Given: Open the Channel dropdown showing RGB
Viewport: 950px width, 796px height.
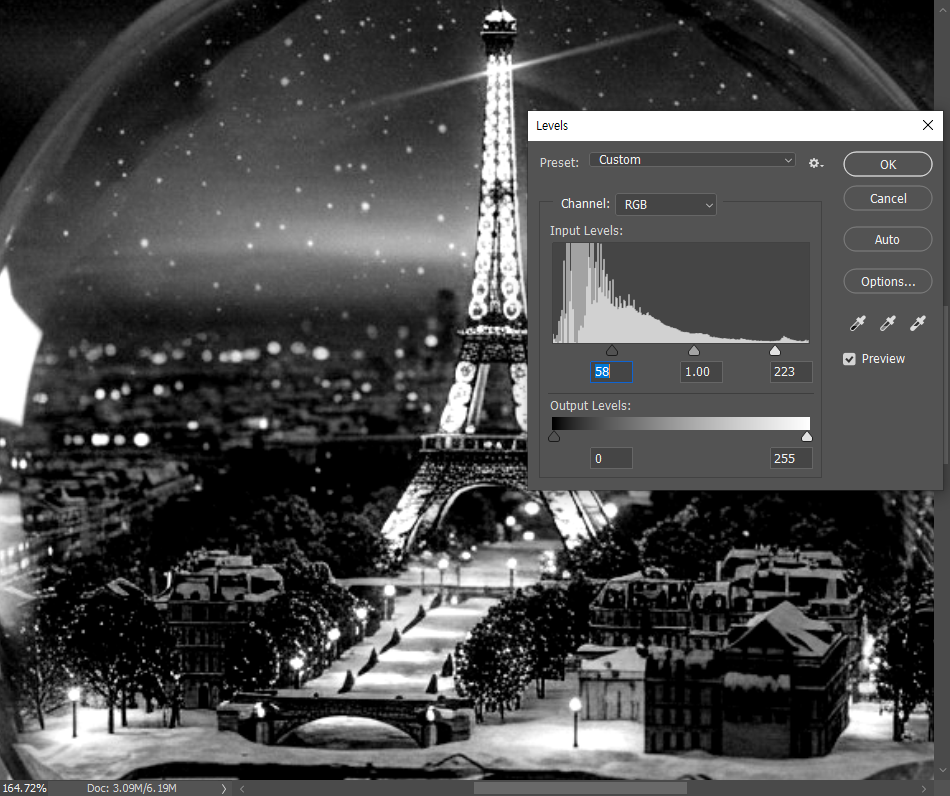Looking at the screenshot, I should click(x=666, y=205).
